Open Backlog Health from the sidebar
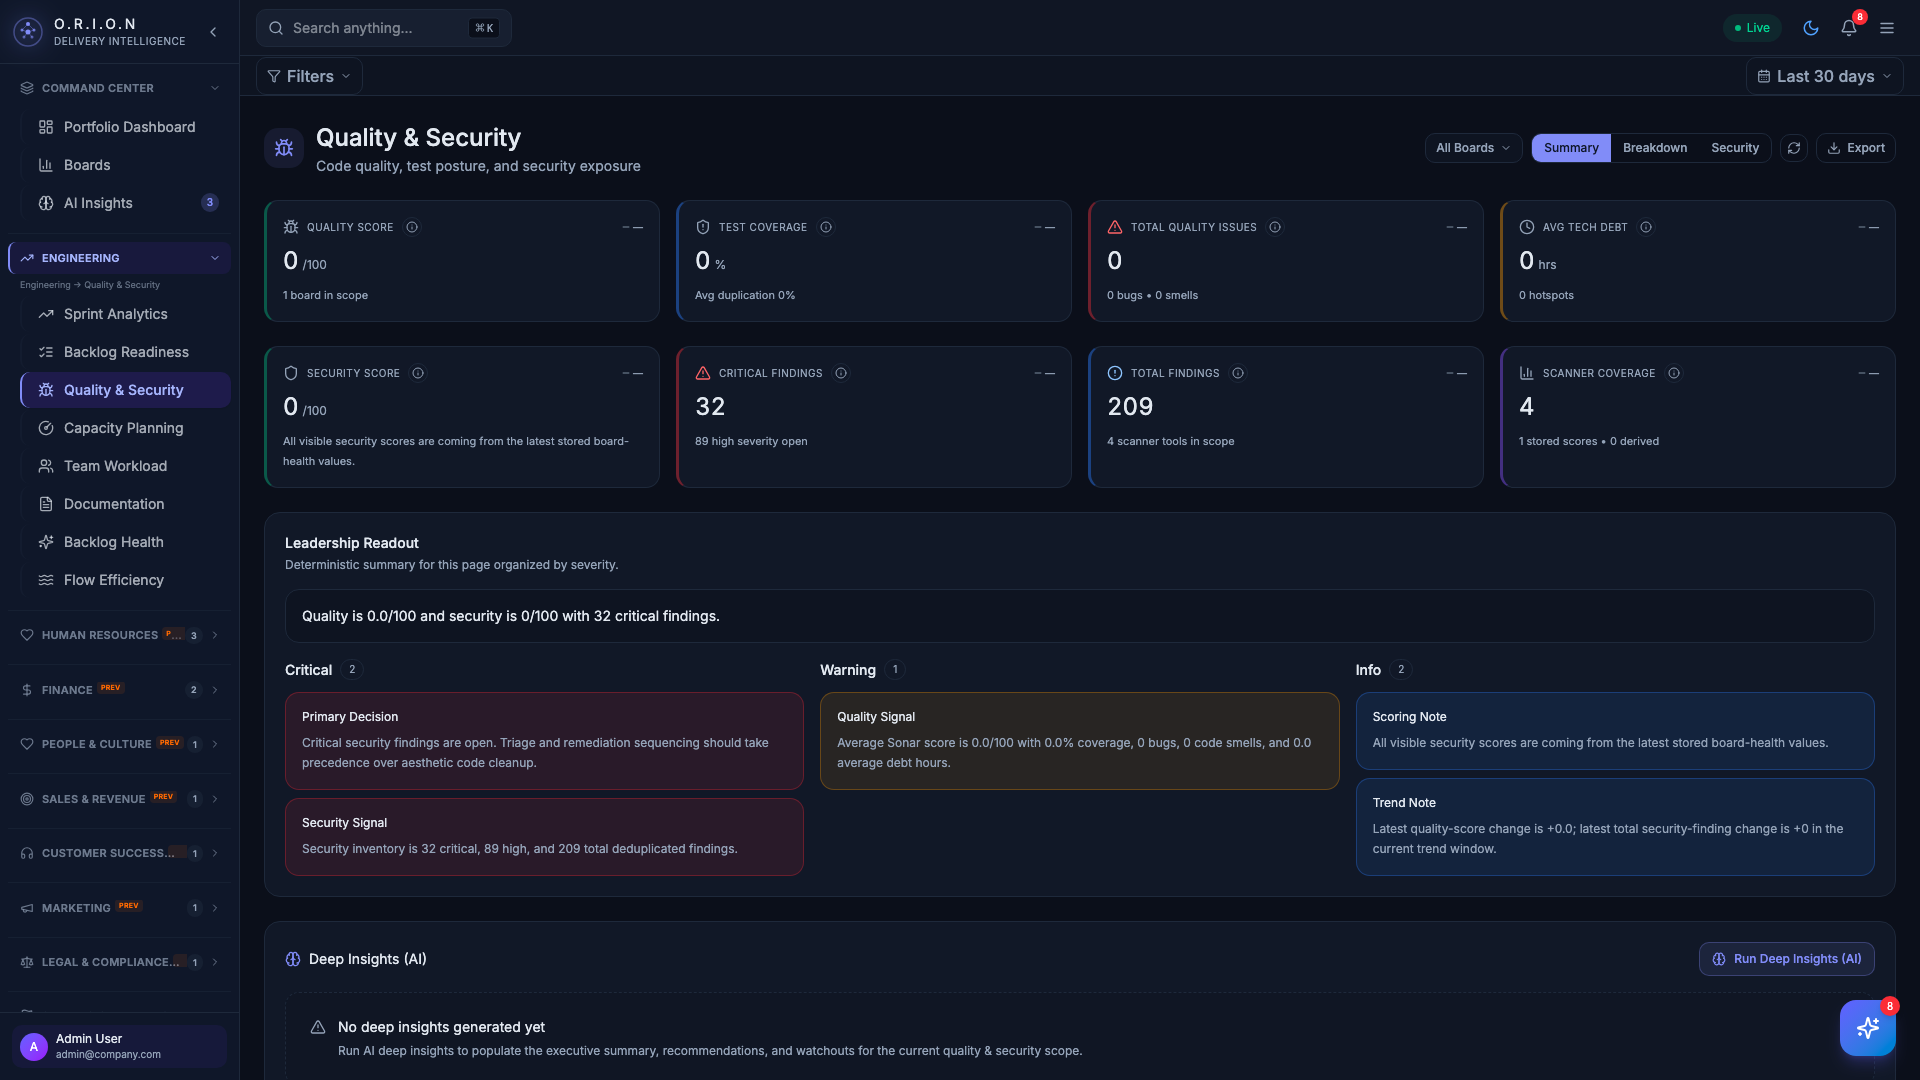 click(x=46, y=542)
